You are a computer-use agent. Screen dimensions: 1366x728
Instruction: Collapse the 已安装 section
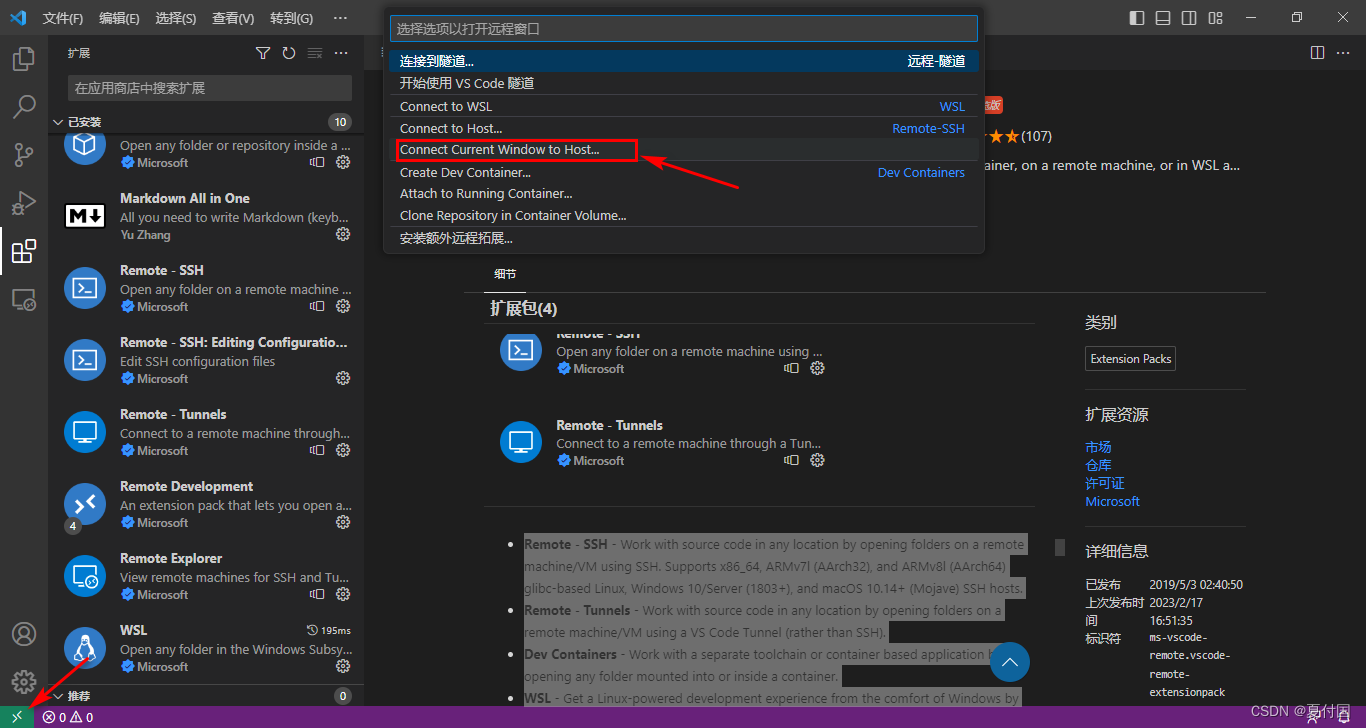[x=206, y=122]
